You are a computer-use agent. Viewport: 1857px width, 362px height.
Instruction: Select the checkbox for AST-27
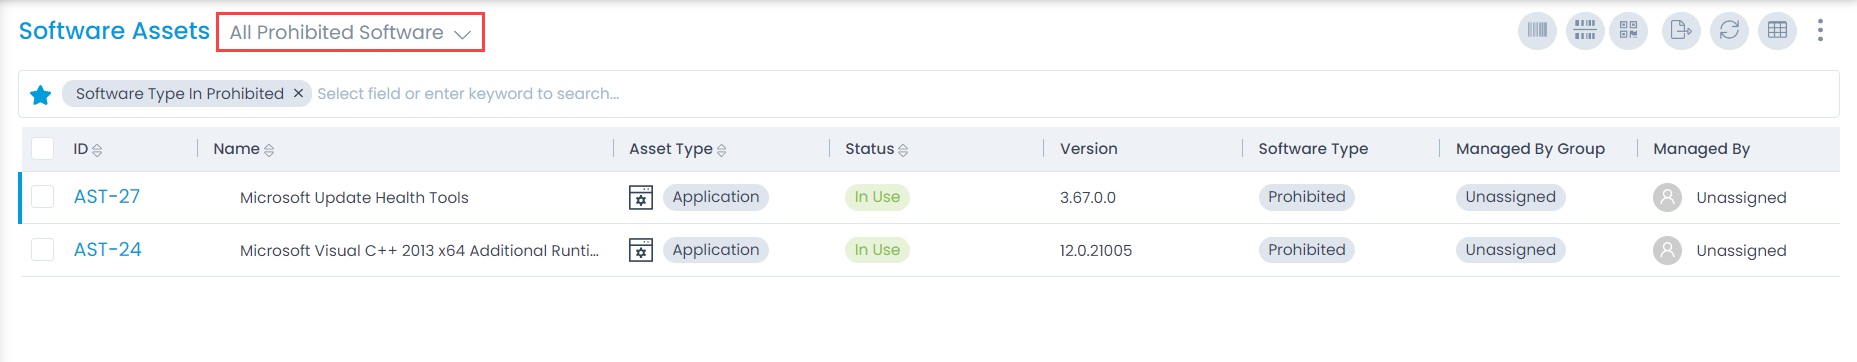click(x=42, y=197)
